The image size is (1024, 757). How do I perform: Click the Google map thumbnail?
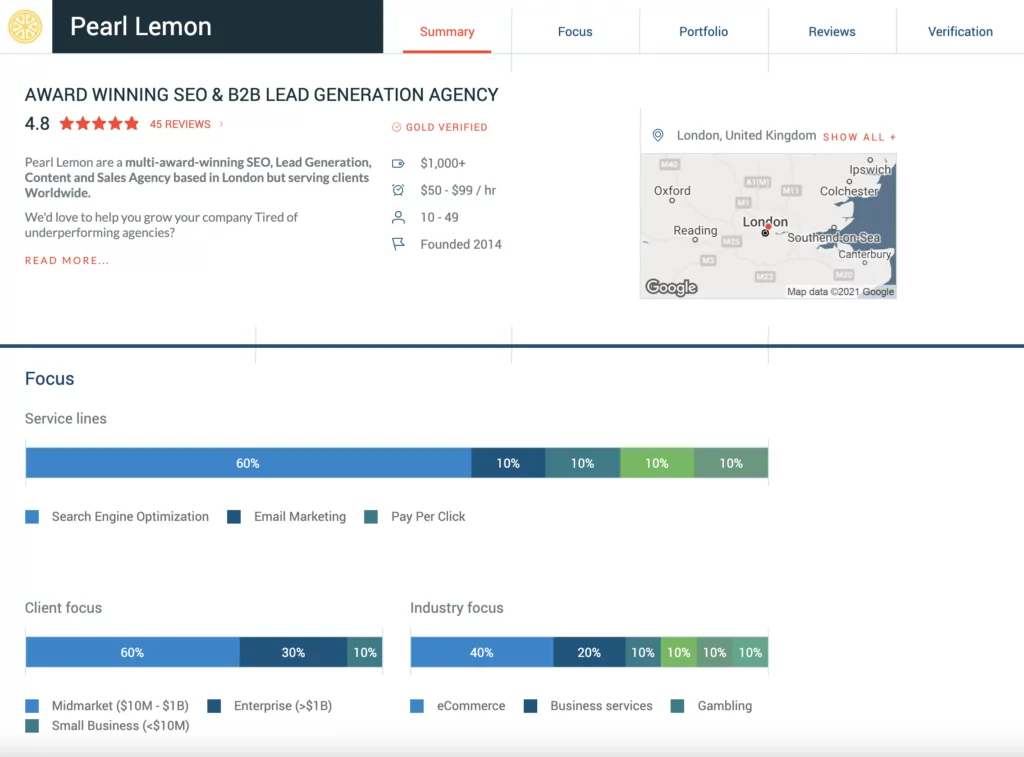coord(768,226)
